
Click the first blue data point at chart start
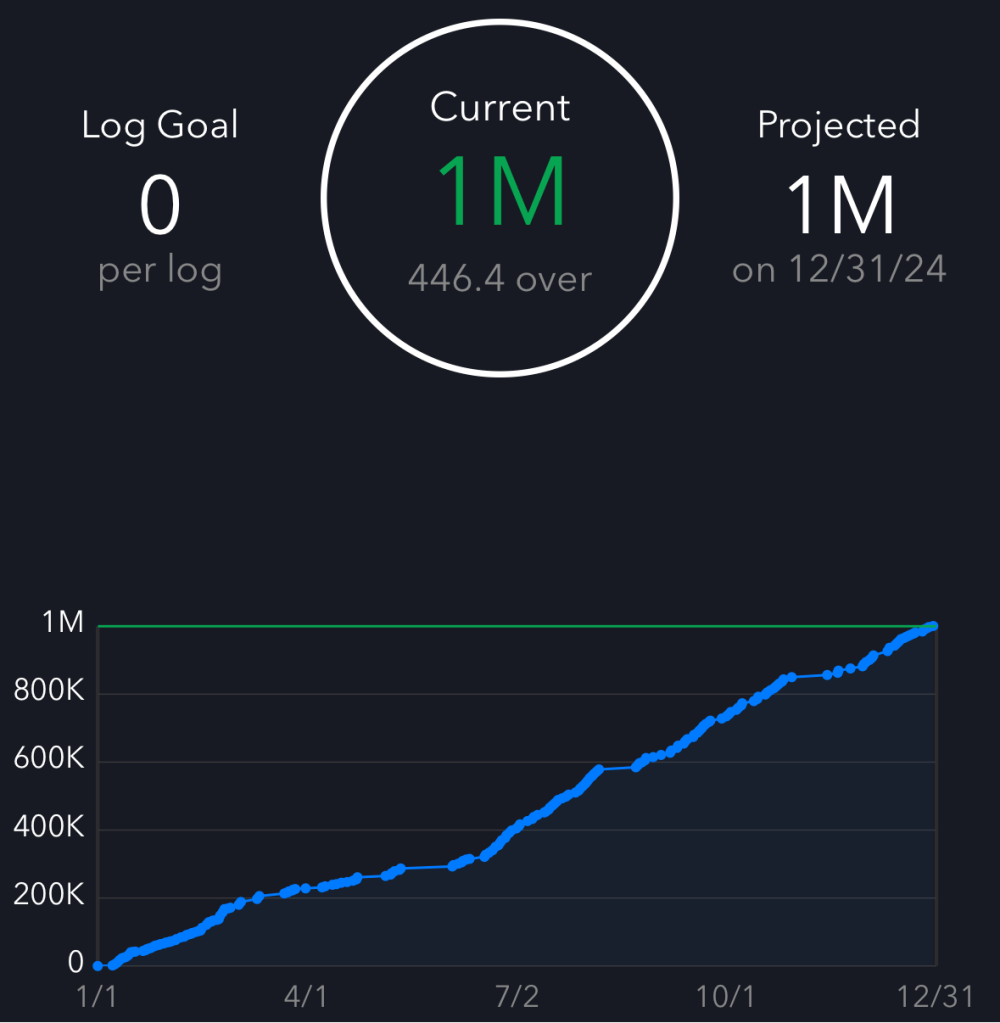[98, 965]
